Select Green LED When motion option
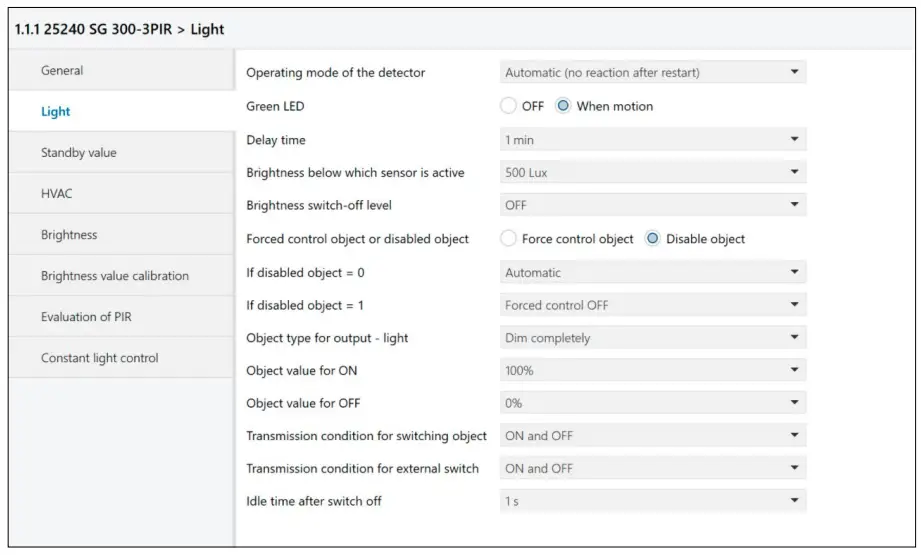 (x=564, y=106)
